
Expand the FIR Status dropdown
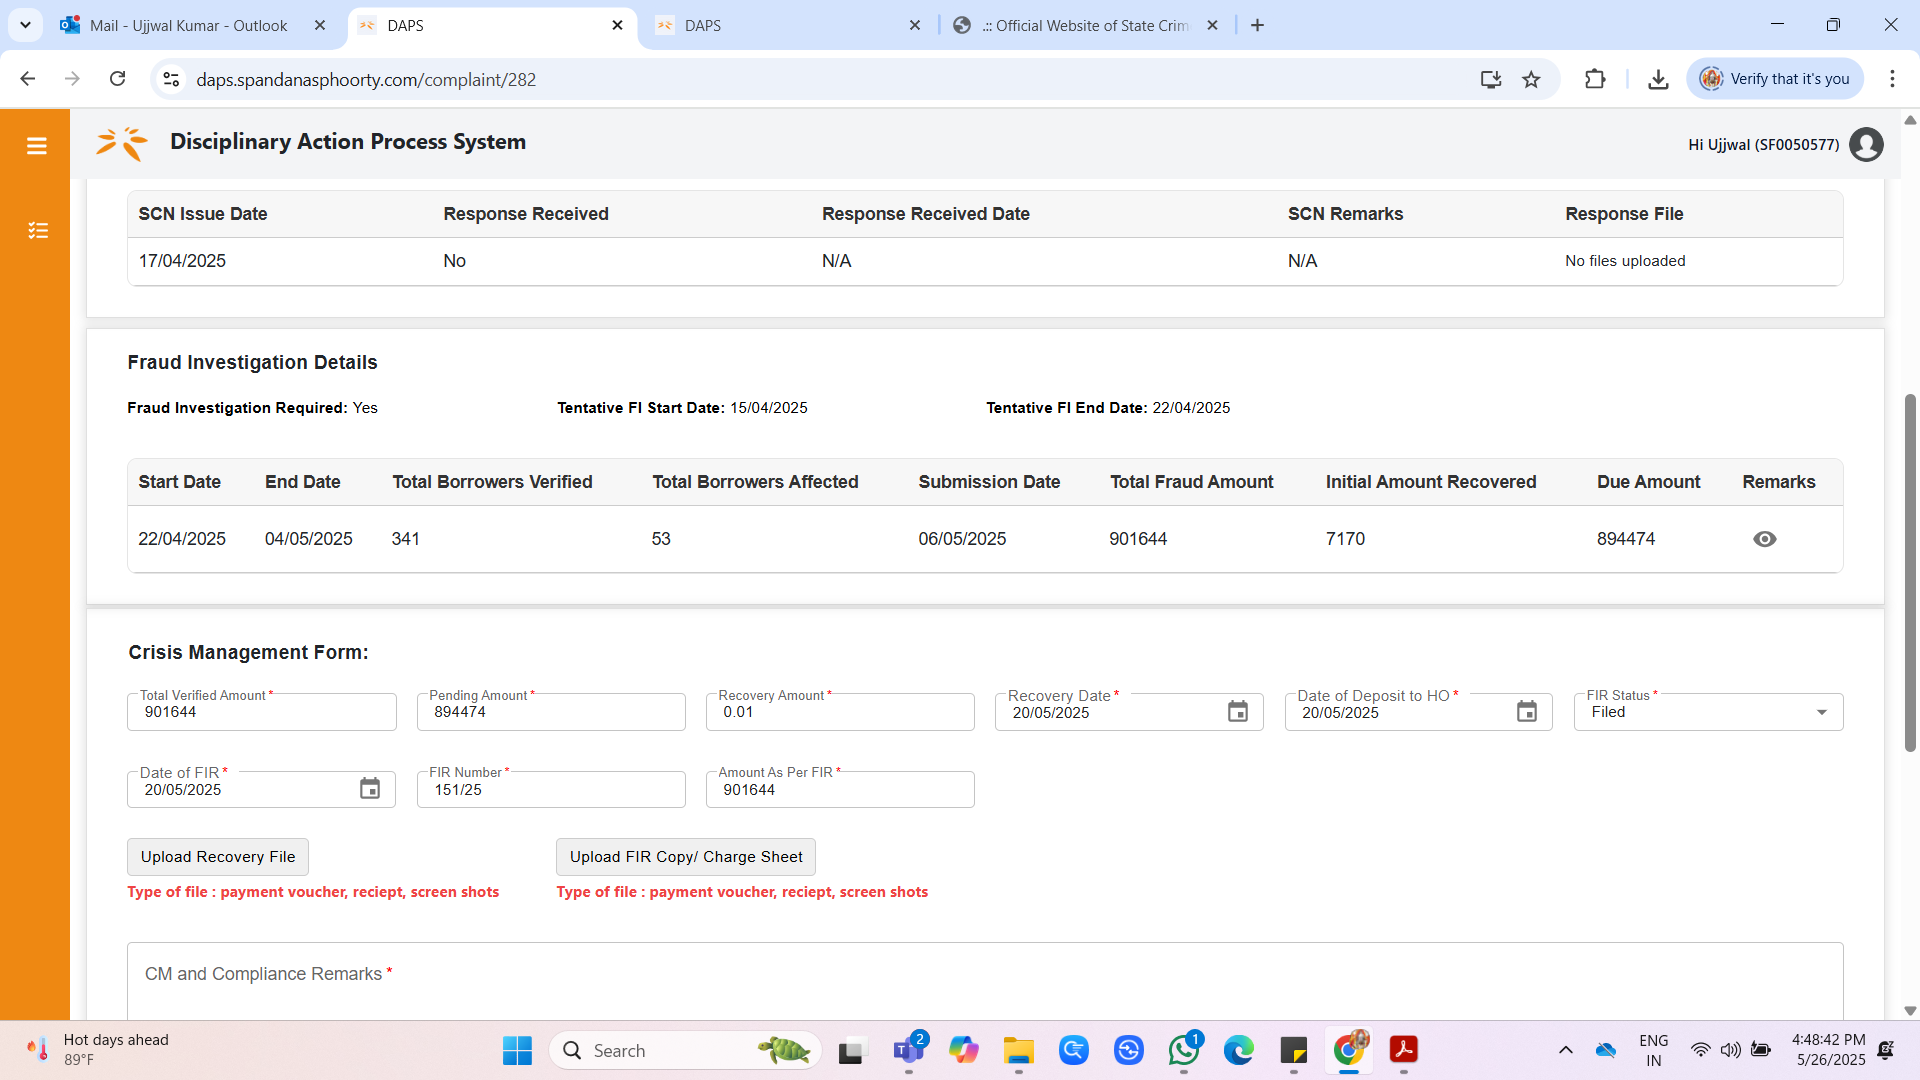click(x=1821, y=713)
